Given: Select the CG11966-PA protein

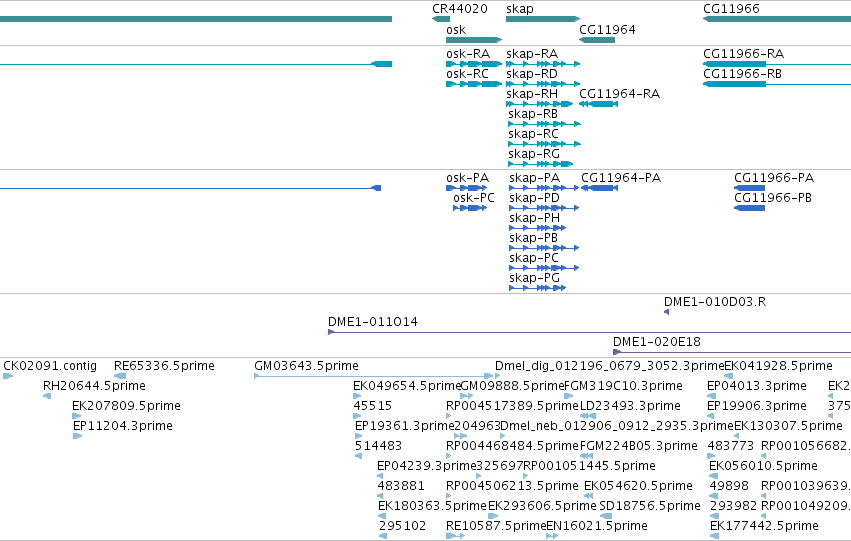Looking at the screenshot, I should (x=750, y=188).
